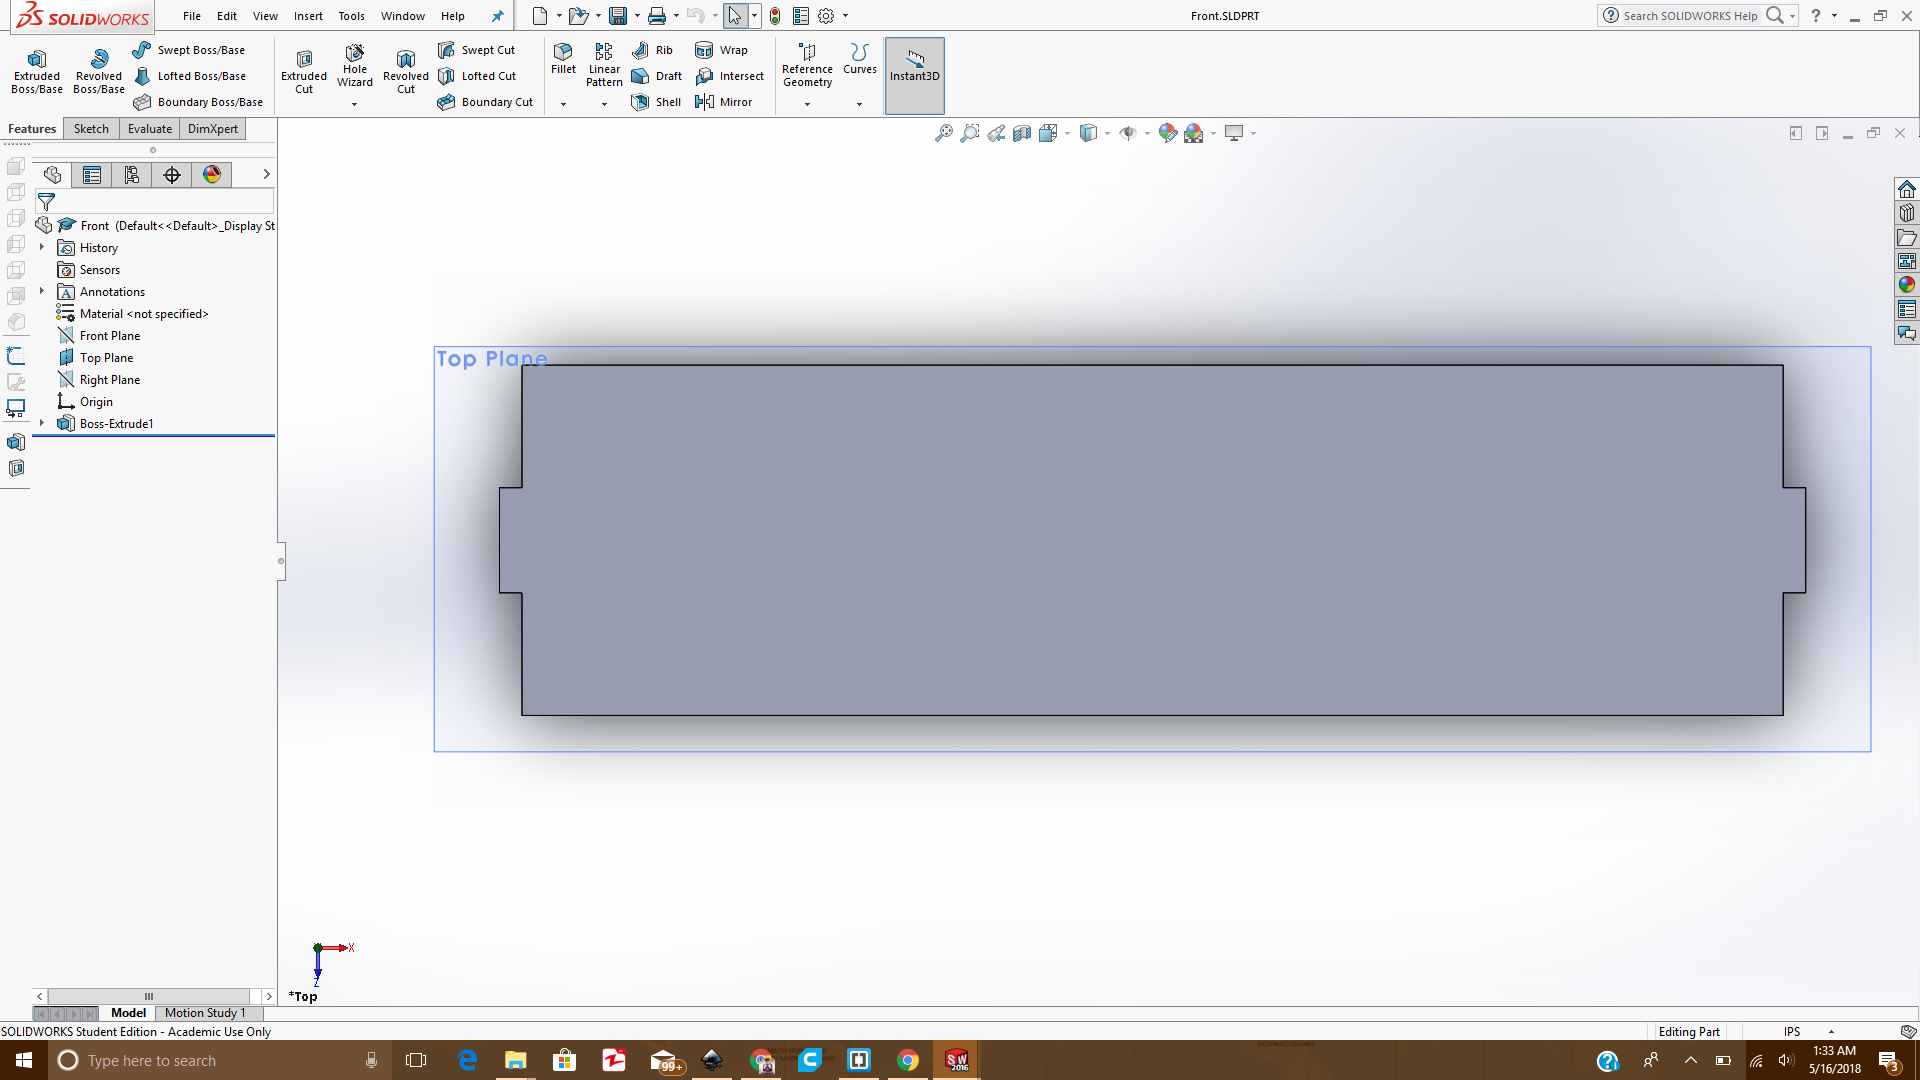Open the Appearances color ball tab
Viewport: 1920px width, 1080px height.
click(x=212, y=175)
